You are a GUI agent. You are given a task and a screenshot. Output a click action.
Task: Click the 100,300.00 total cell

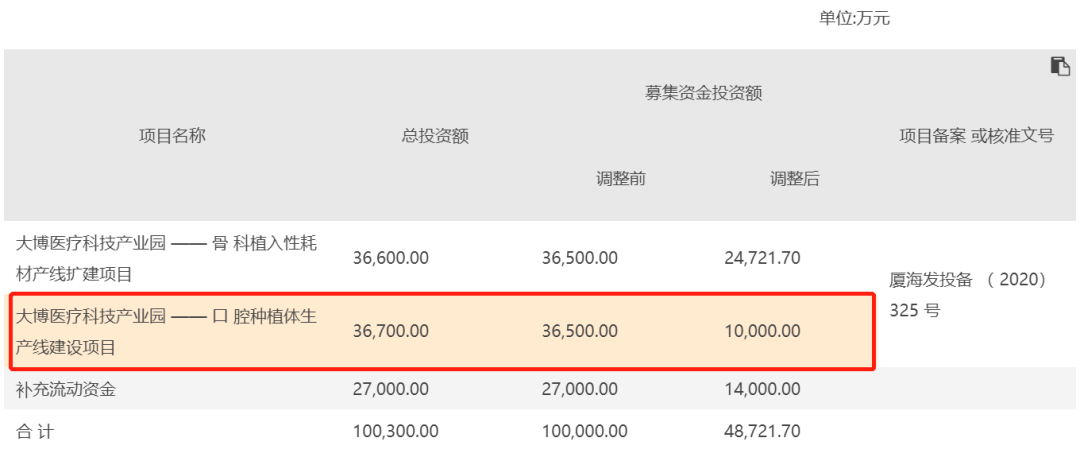tap(395, 432)
